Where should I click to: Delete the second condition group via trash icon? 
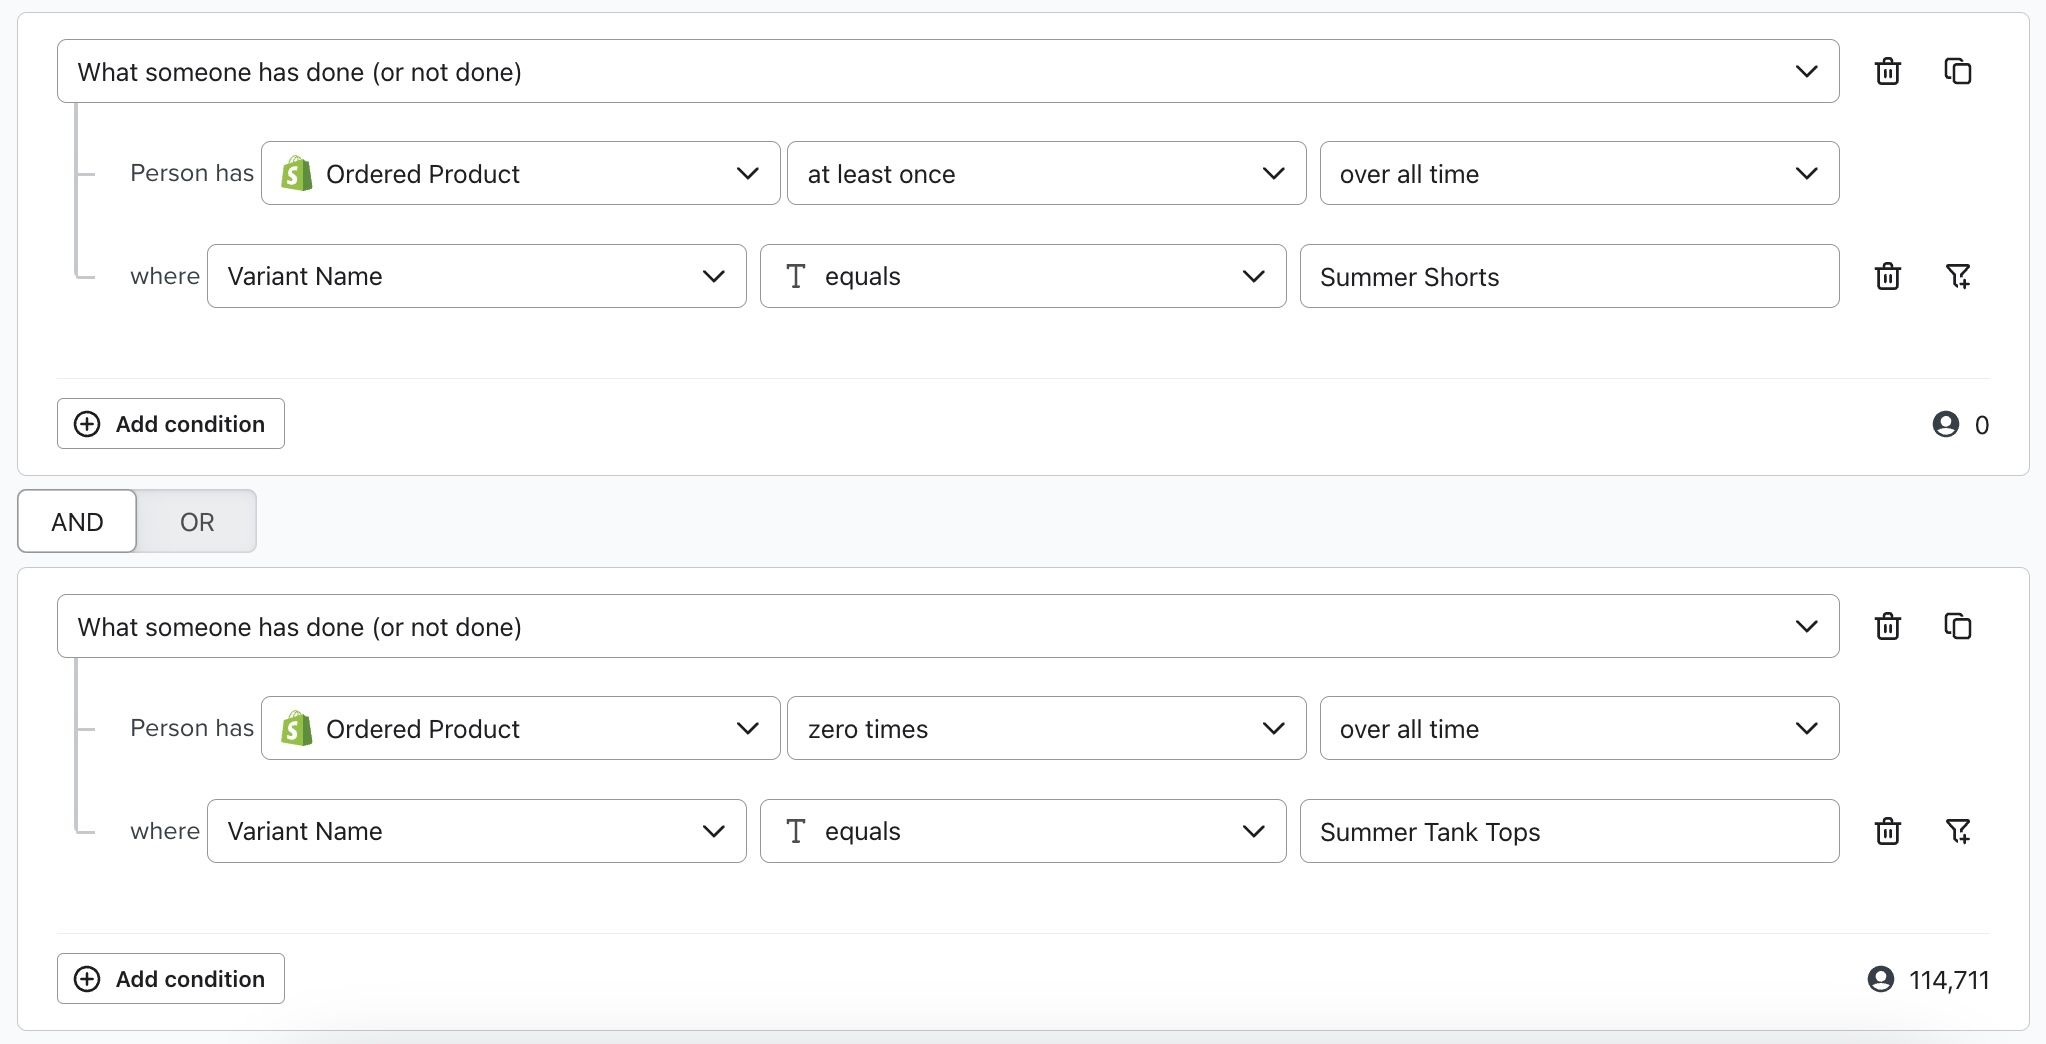tap(1887, 627)
